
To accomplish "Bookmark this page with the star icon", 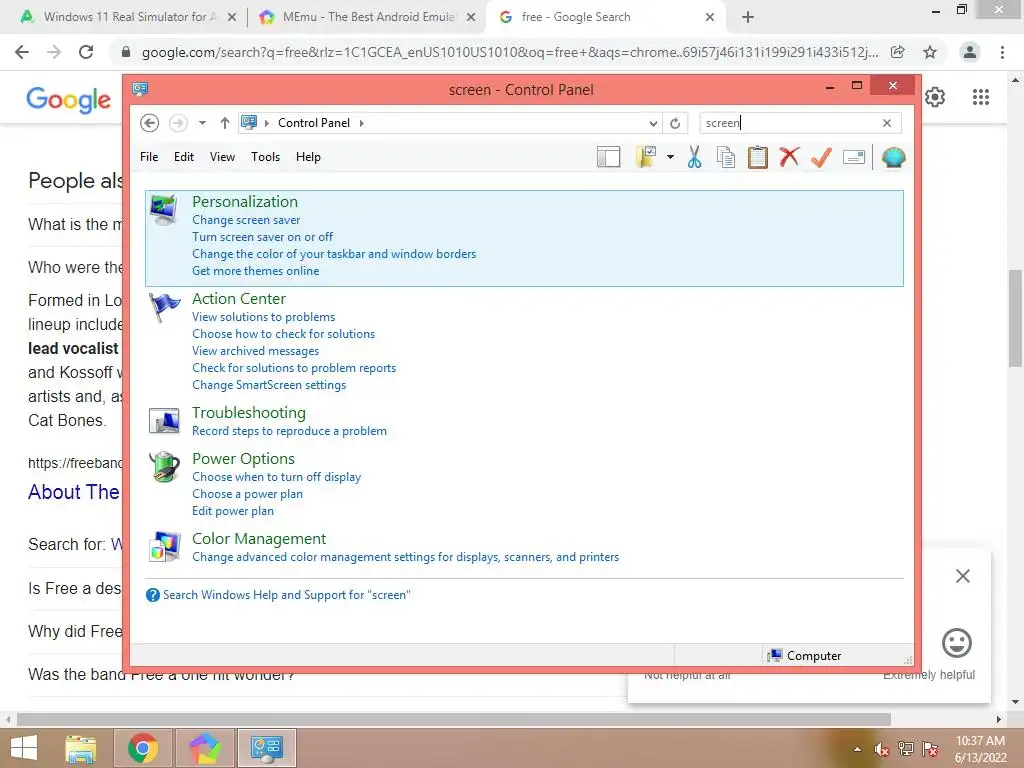I will tap(930, 52).
